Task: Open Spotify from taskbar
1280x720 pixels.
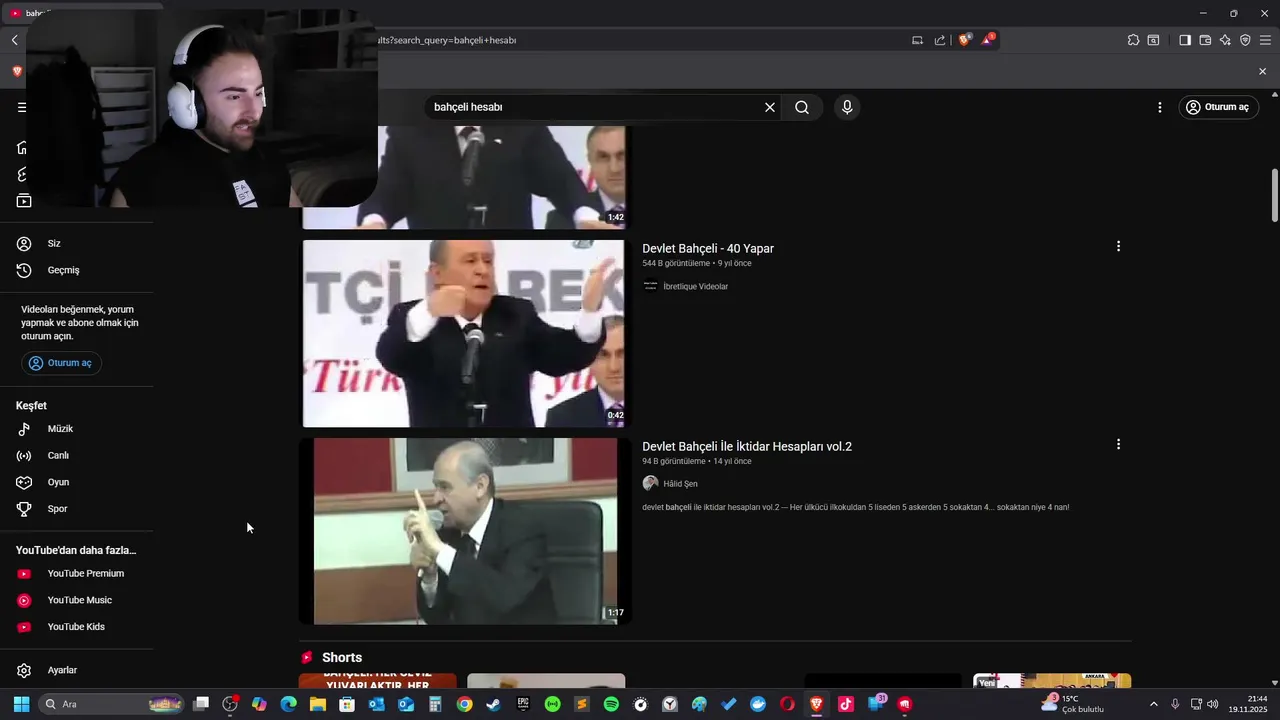Action: click(611, 704)
